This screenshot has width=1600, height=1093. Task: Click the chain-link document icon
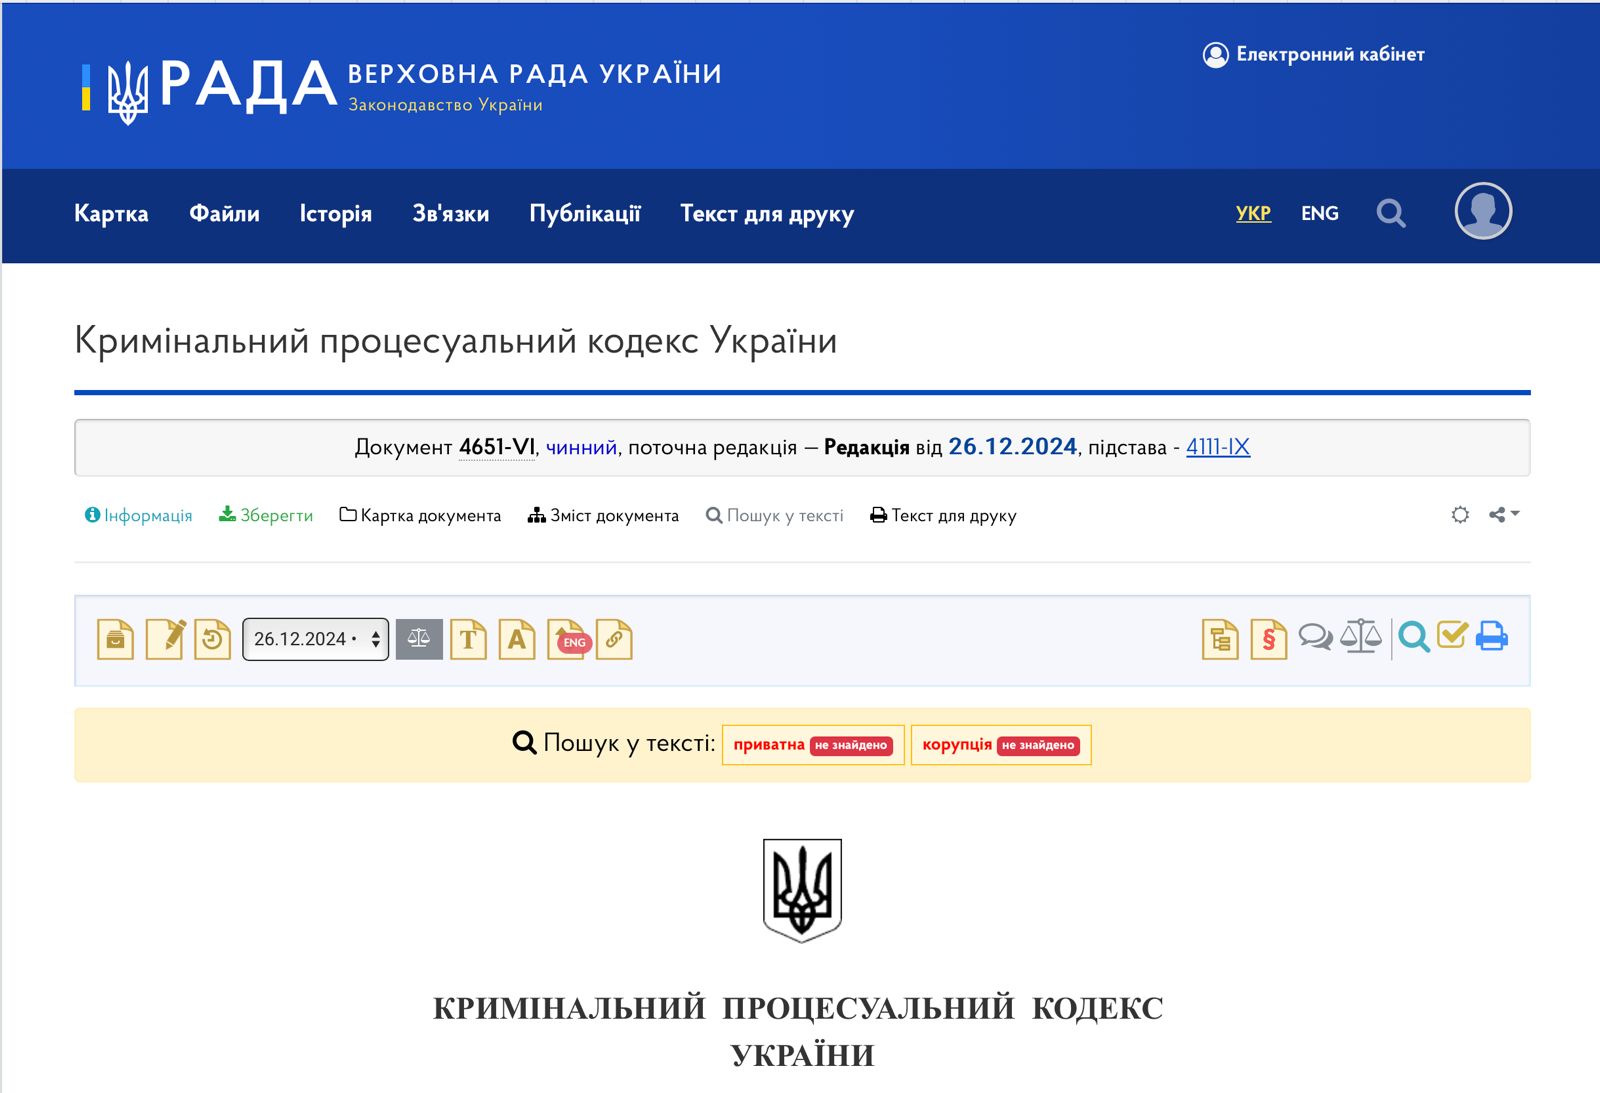point(614,639)
